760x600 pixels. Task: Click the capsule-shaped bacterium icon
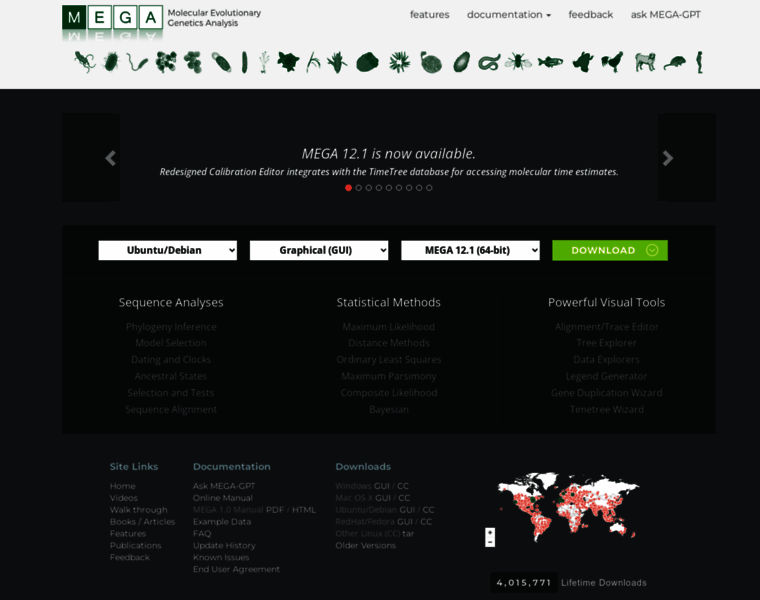pyautogui.click(x=221, y=62)
